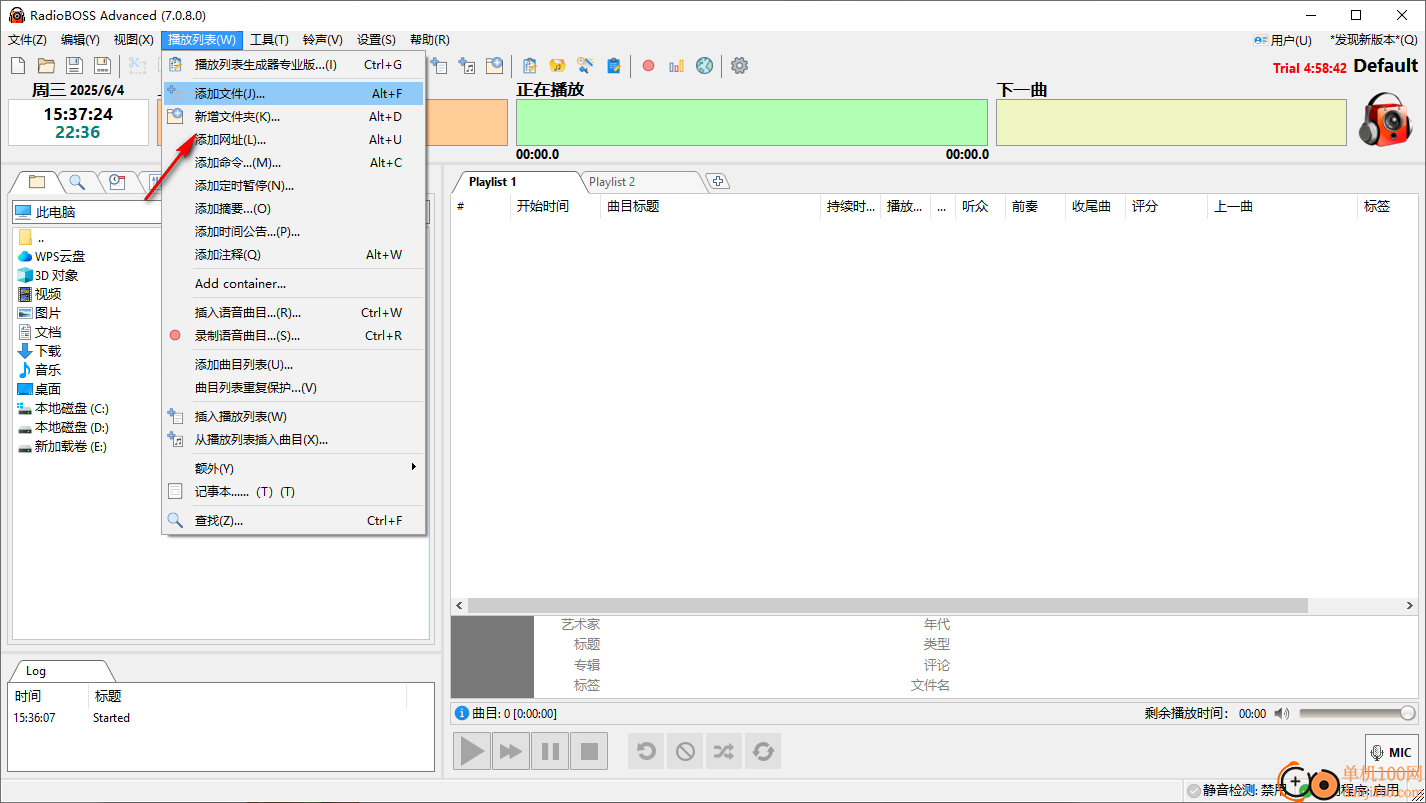Screen dimensions: 1426x803
Task: Click the save-as floppy toolbar icon
Action: [102, 66]
